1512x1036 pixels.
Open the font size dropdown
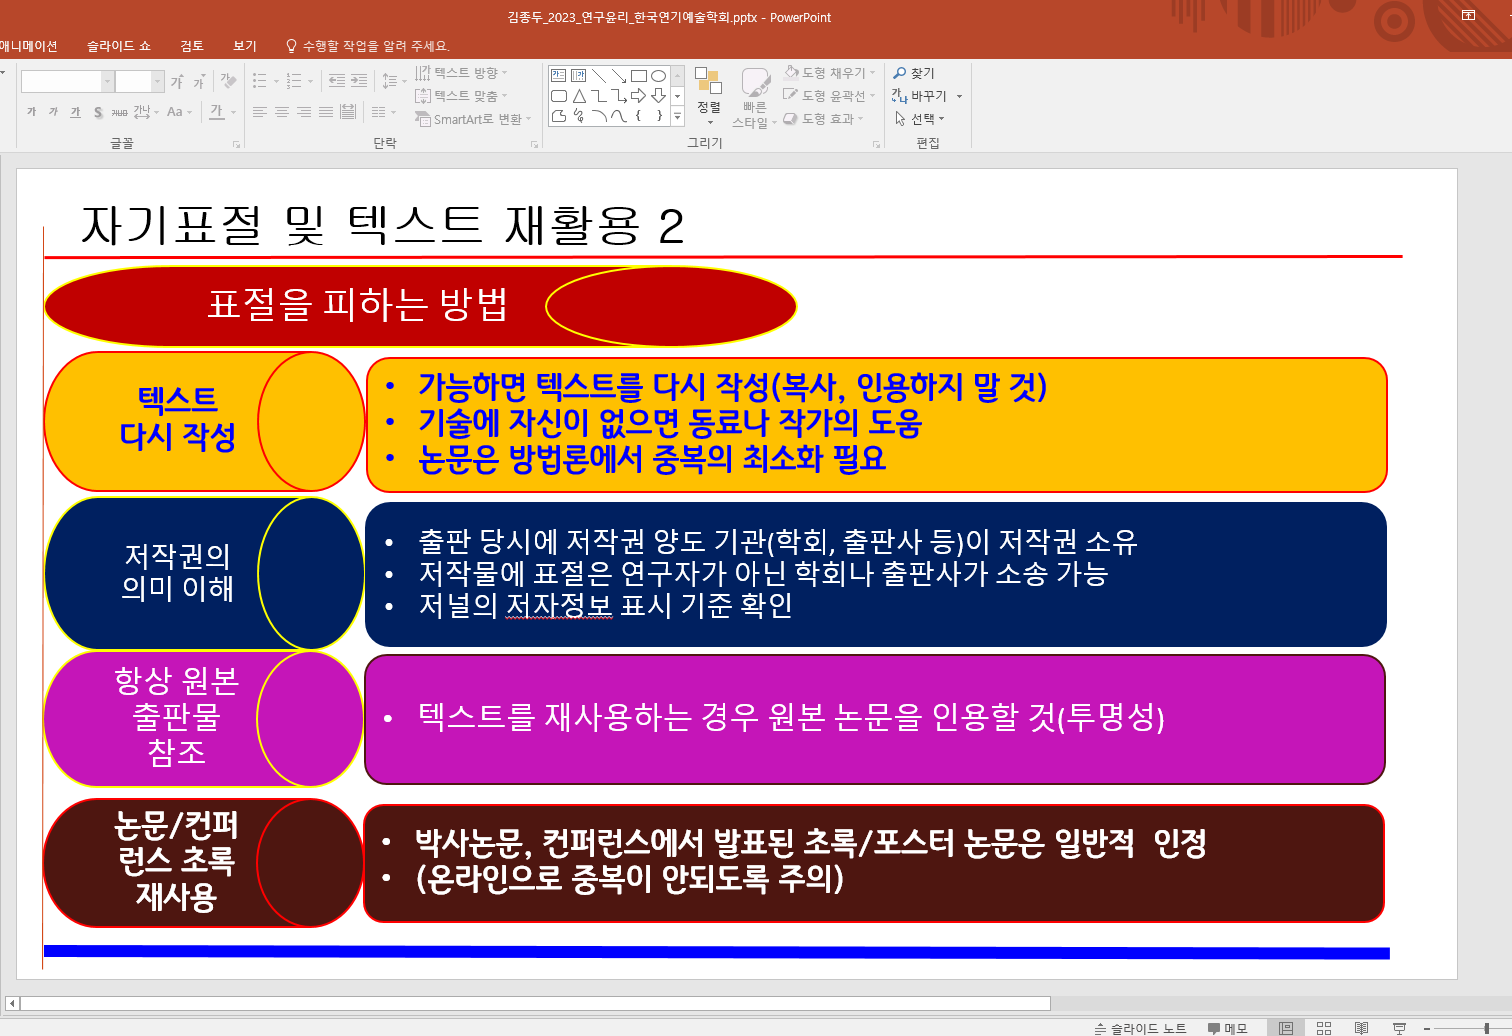[157, 81]
